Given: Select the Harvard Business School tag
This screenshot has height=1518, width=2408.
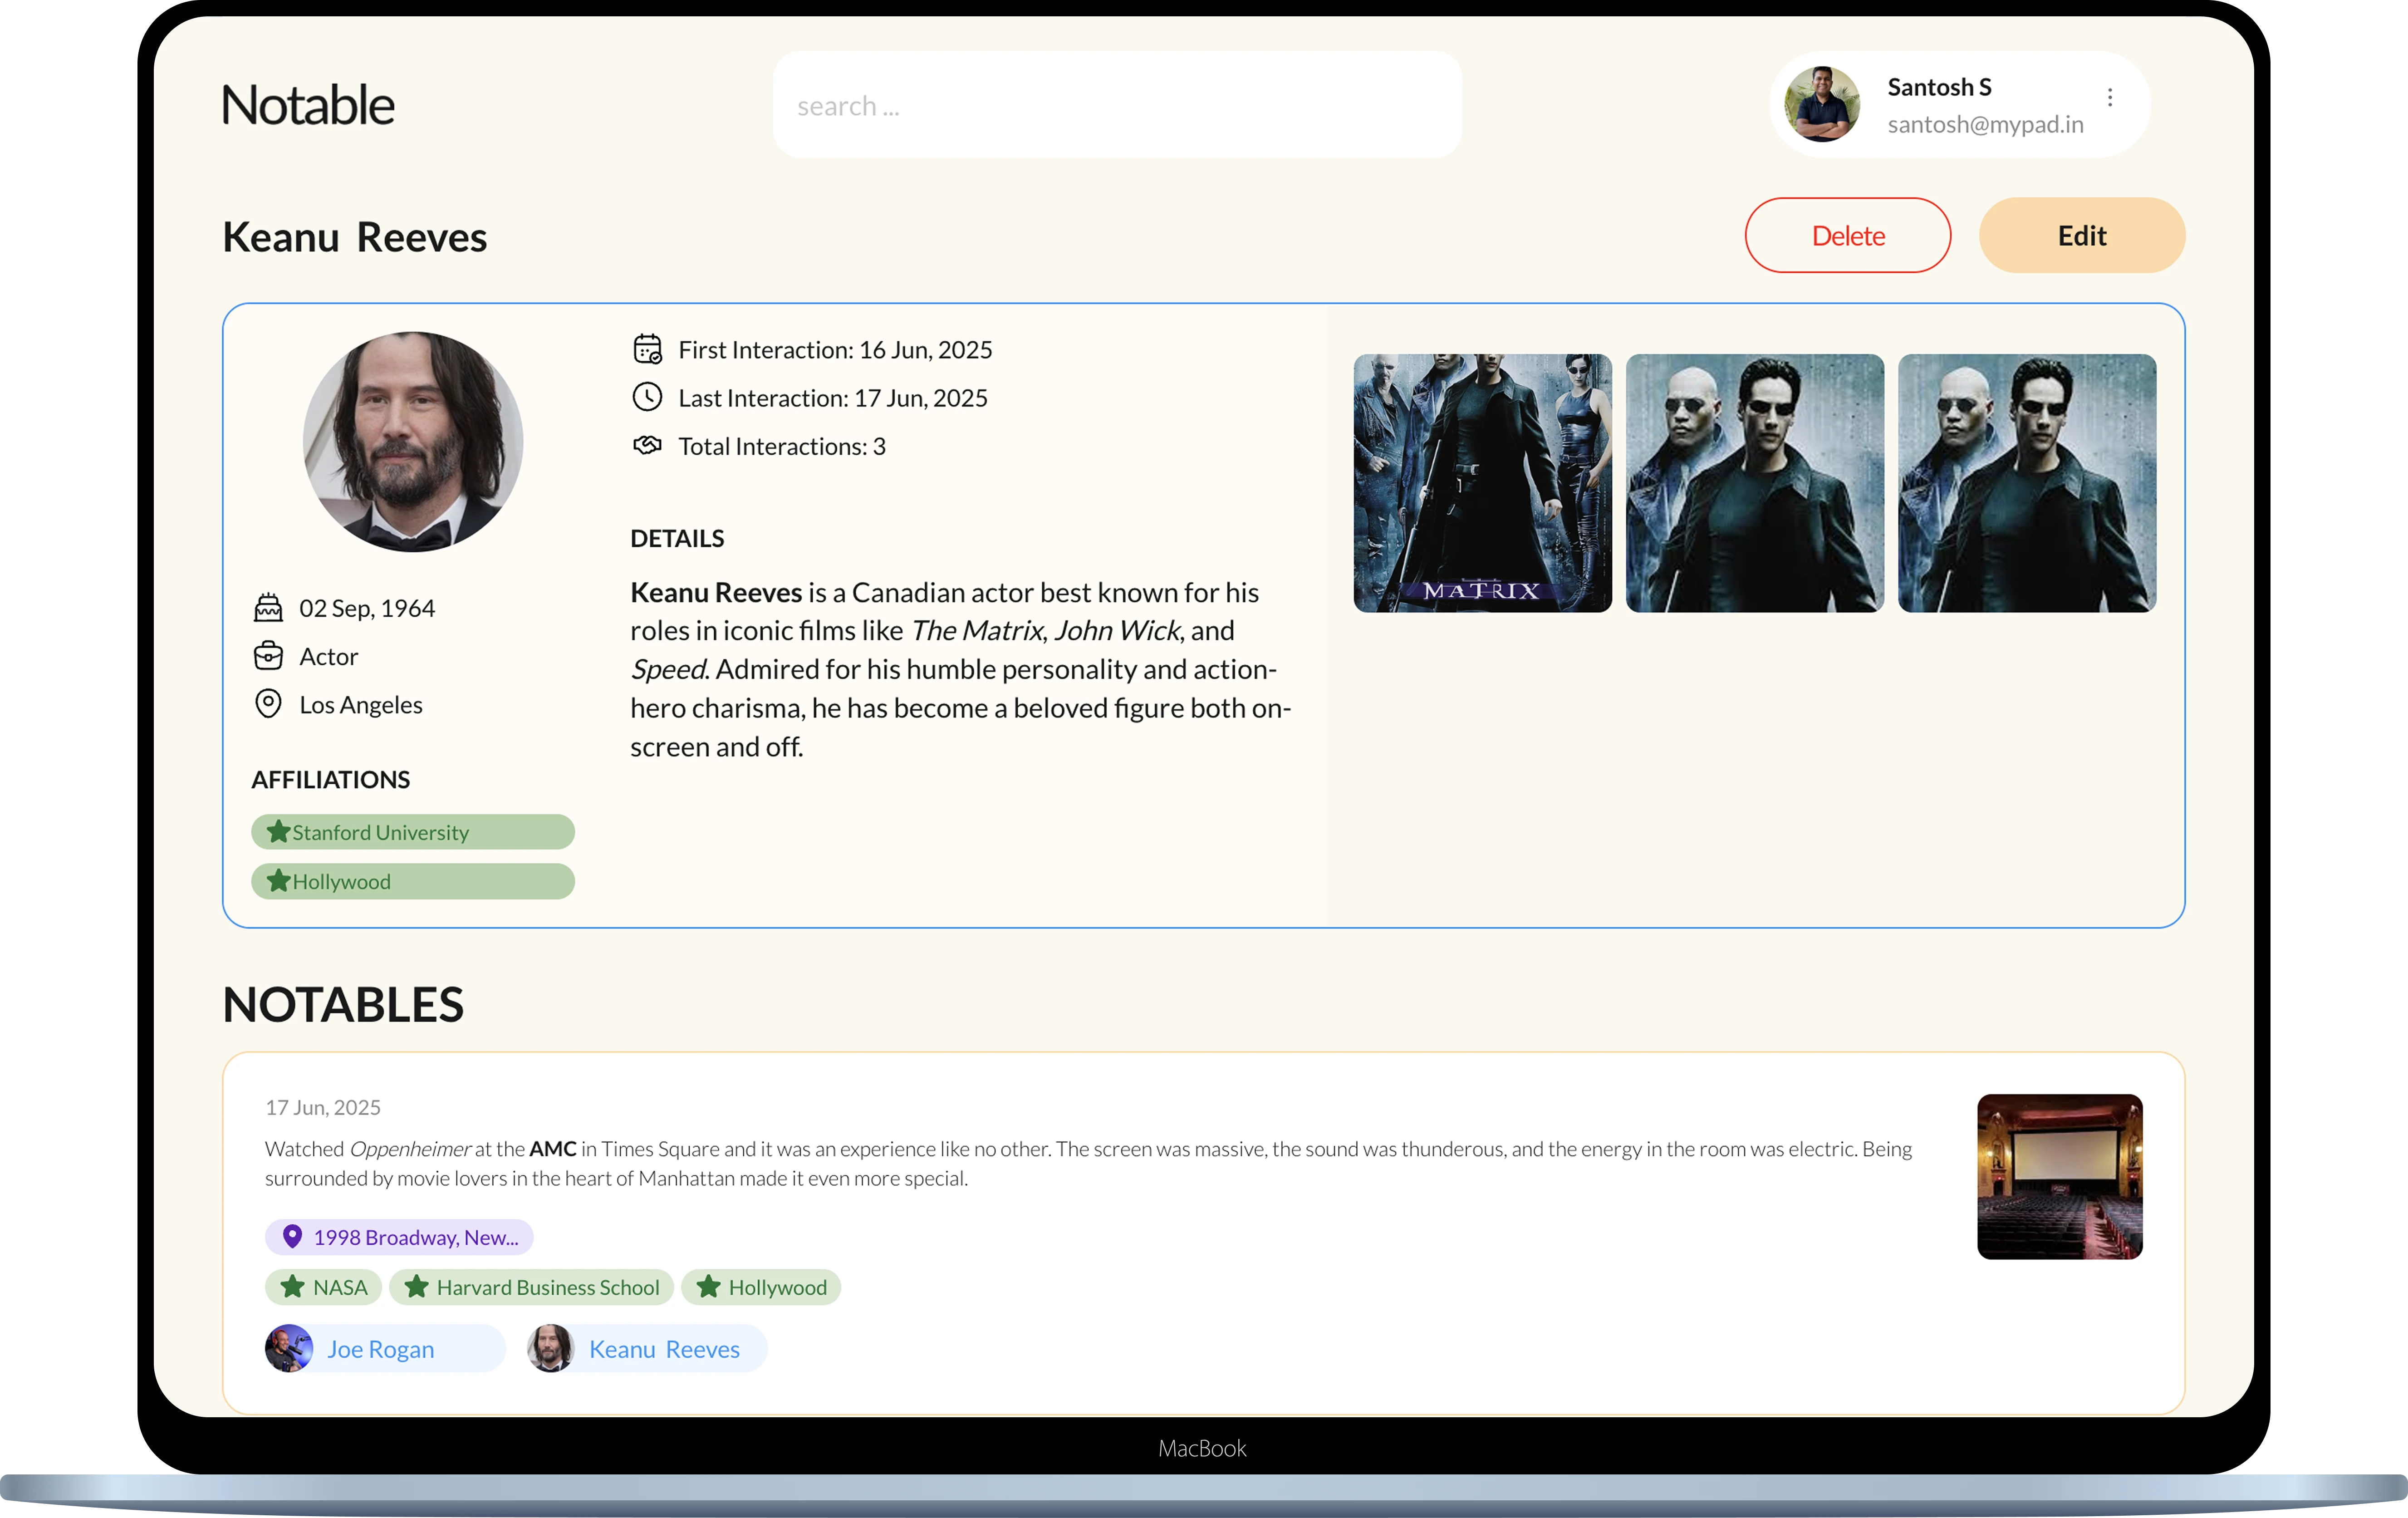Looking at the screenshot, I should (x=531, y=1287).
